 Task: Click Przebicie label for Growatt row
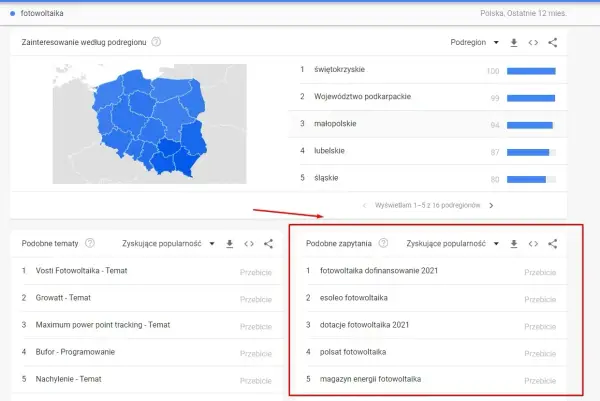[x=256, y=300]
